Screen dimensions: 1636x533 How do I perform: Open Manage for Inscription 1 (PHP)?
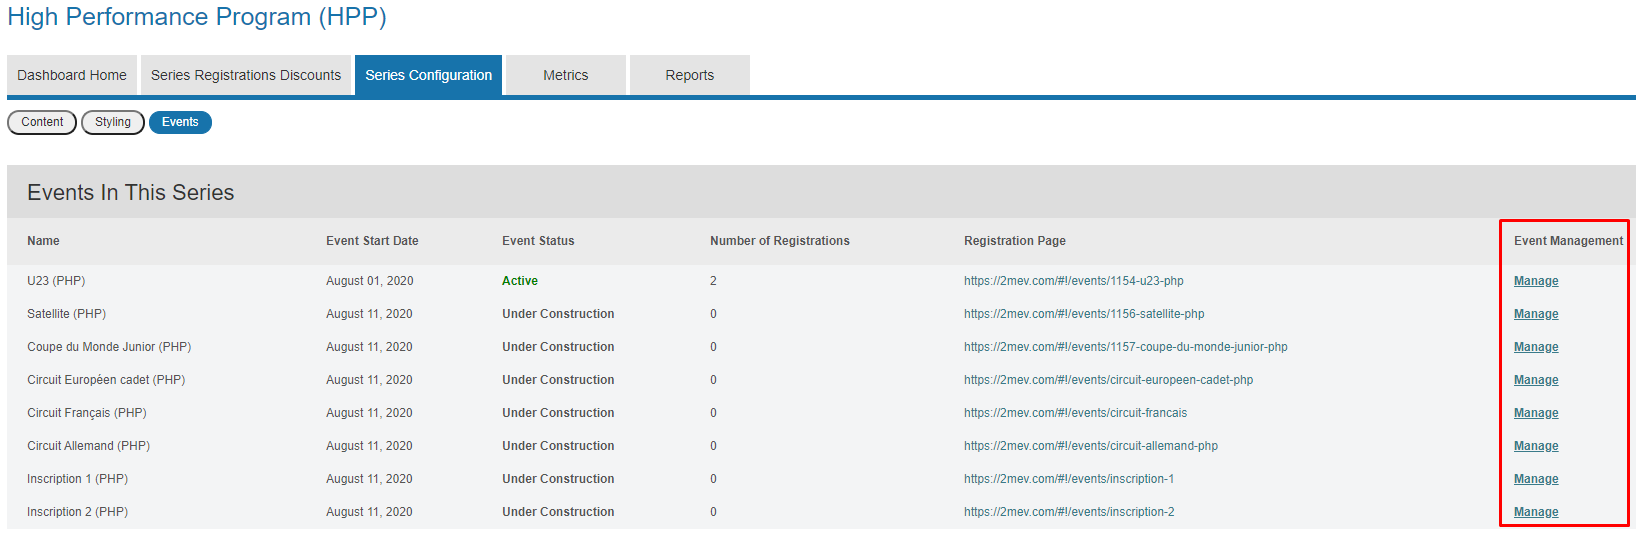coord(1535,479)
